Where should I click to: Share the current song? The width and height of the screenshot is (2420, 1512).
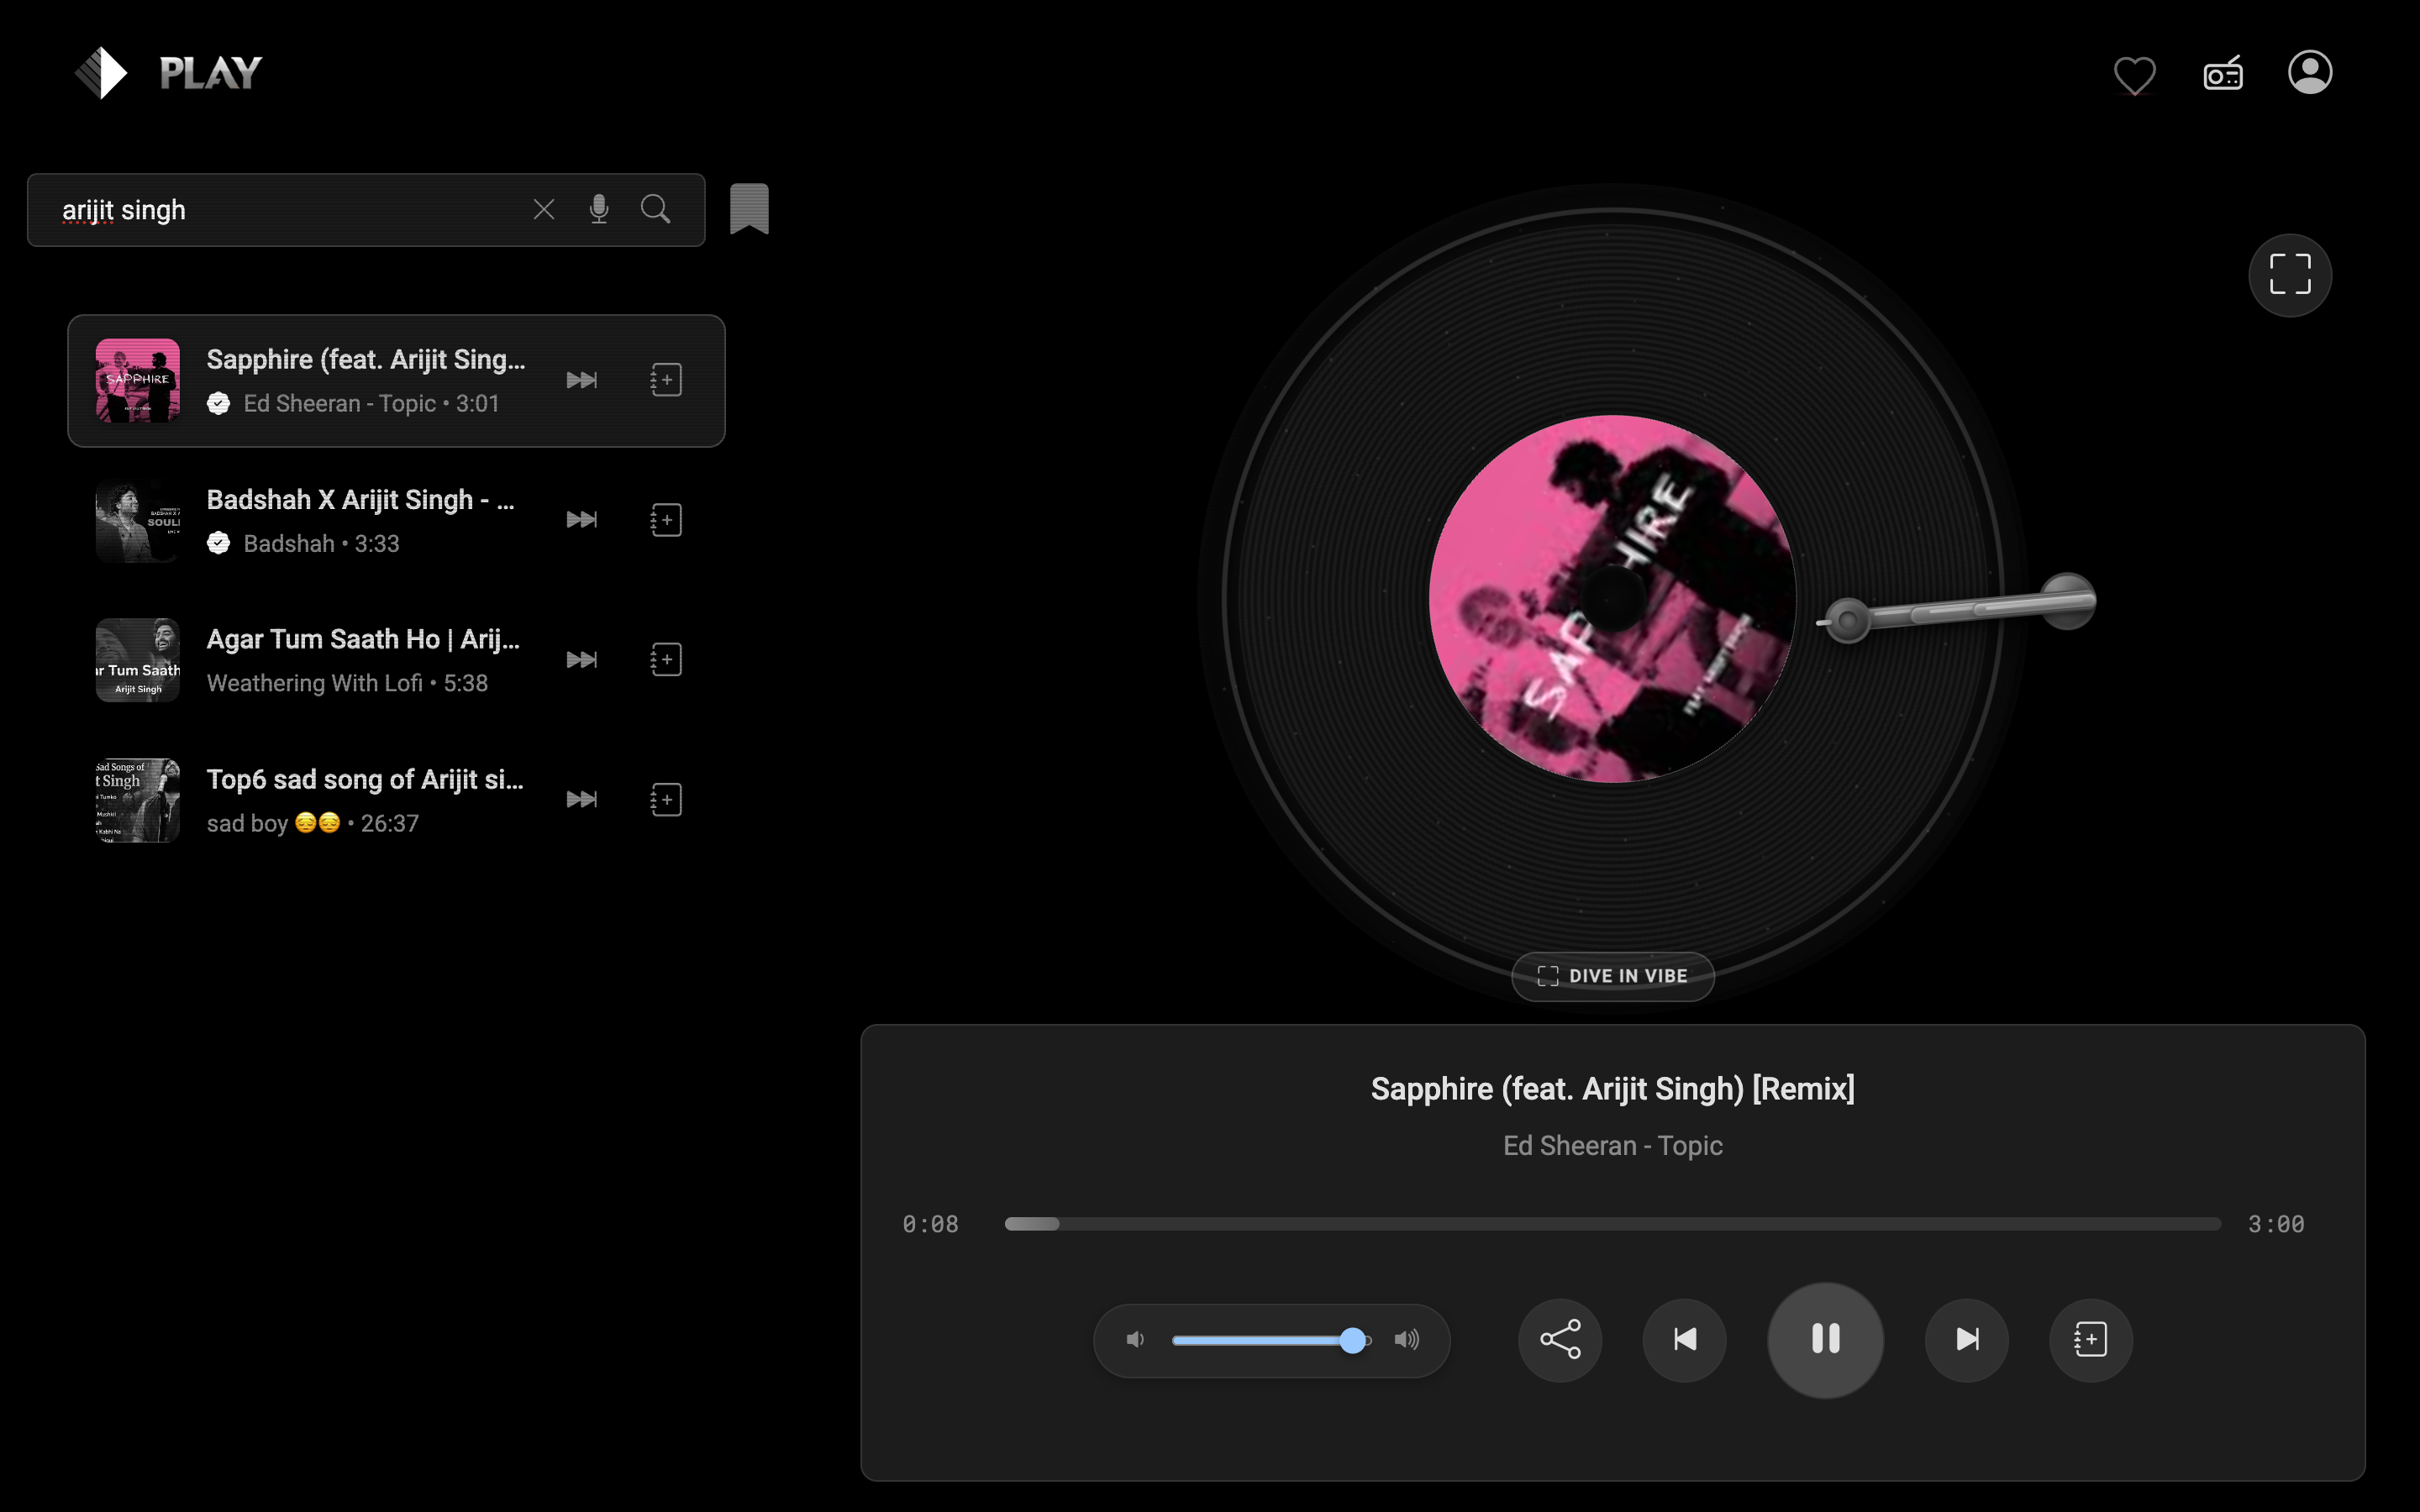(x=1560, y=1340)
